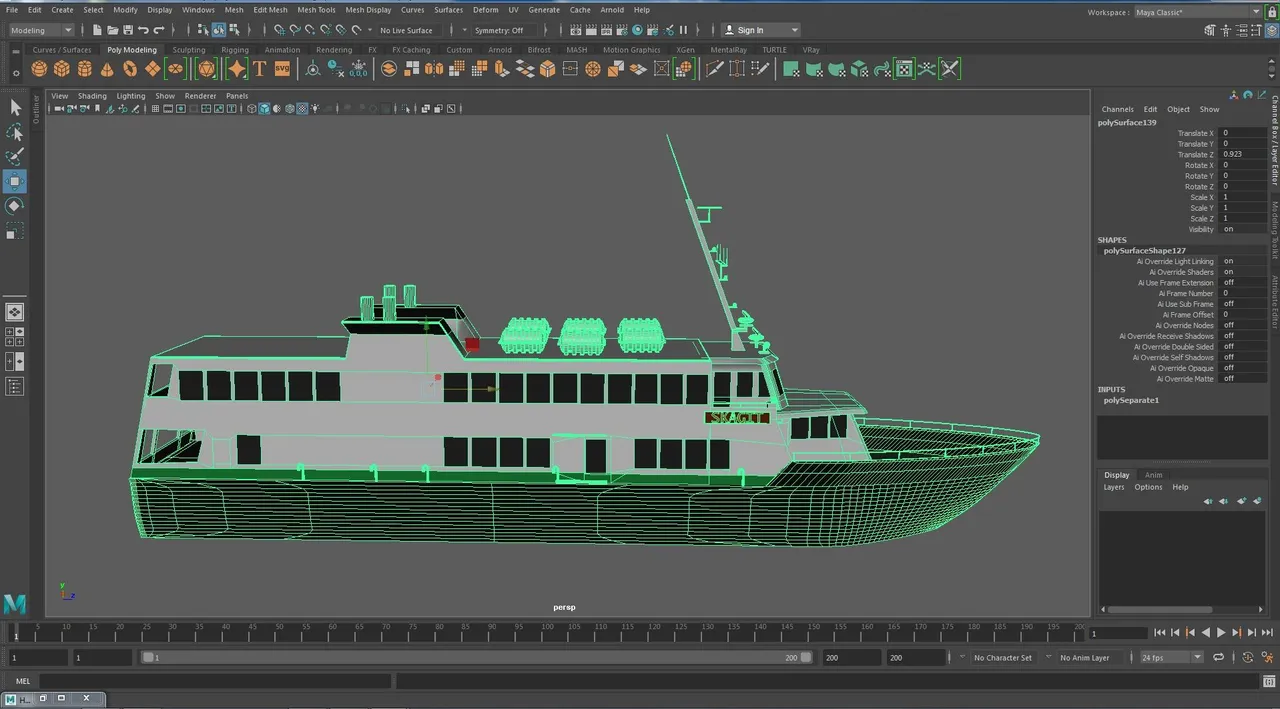
Task: Open the 24 fps frame rate dropdown
Action: [x=1171, y=658]
